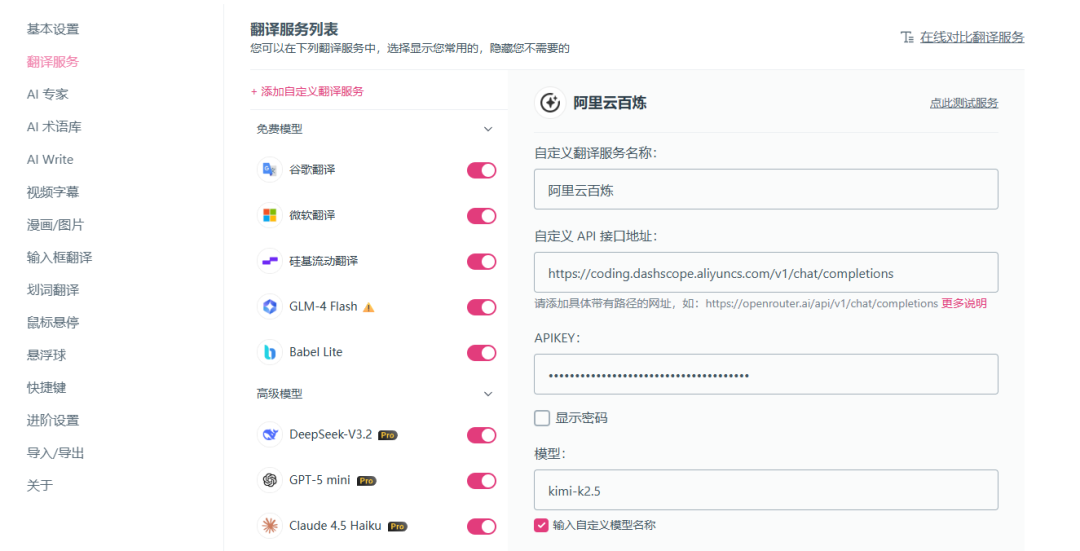Collapse the 高级模型 section chevron
The height and width of the screenshot is (551, 1080).
(488, 394)
